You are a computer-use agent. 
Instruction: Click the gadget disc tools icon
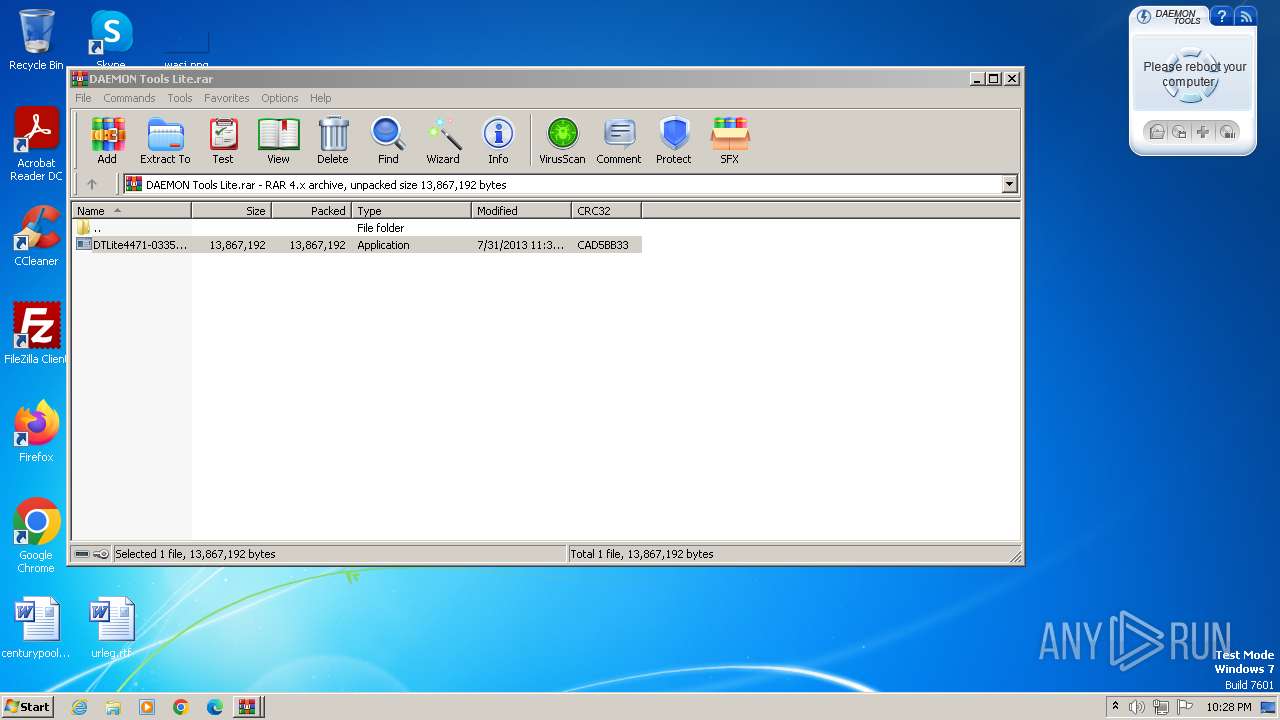[1228, 132]
